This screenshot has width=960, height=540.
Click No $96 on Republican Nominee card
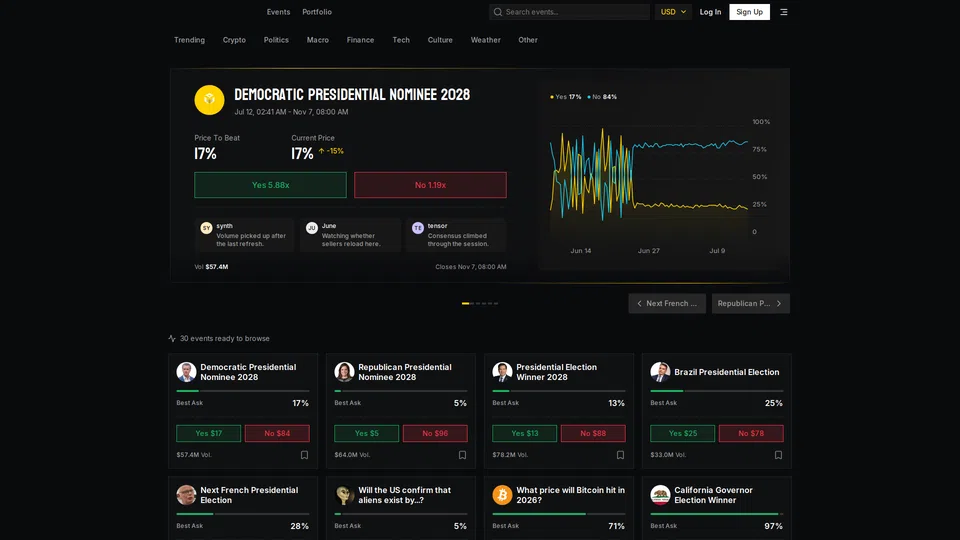pyautogui.click(x=435, y=433)
